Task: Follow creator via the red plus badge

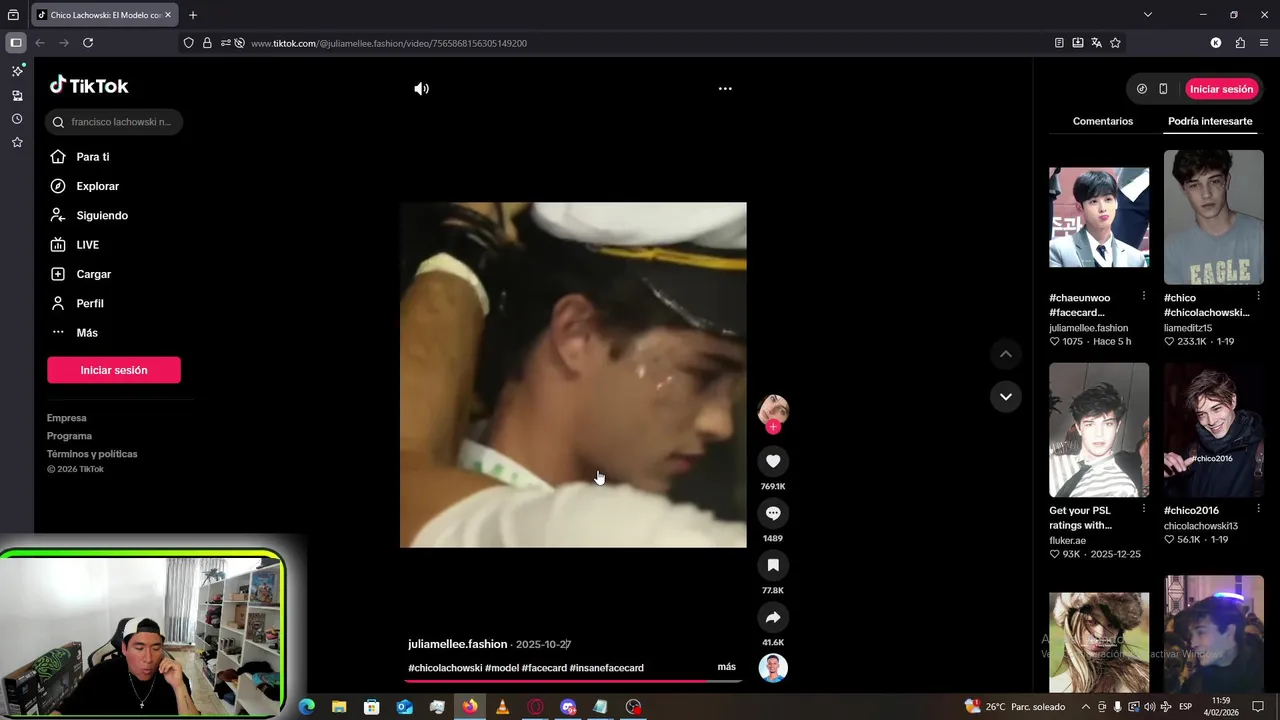Action: pos(773,427)
